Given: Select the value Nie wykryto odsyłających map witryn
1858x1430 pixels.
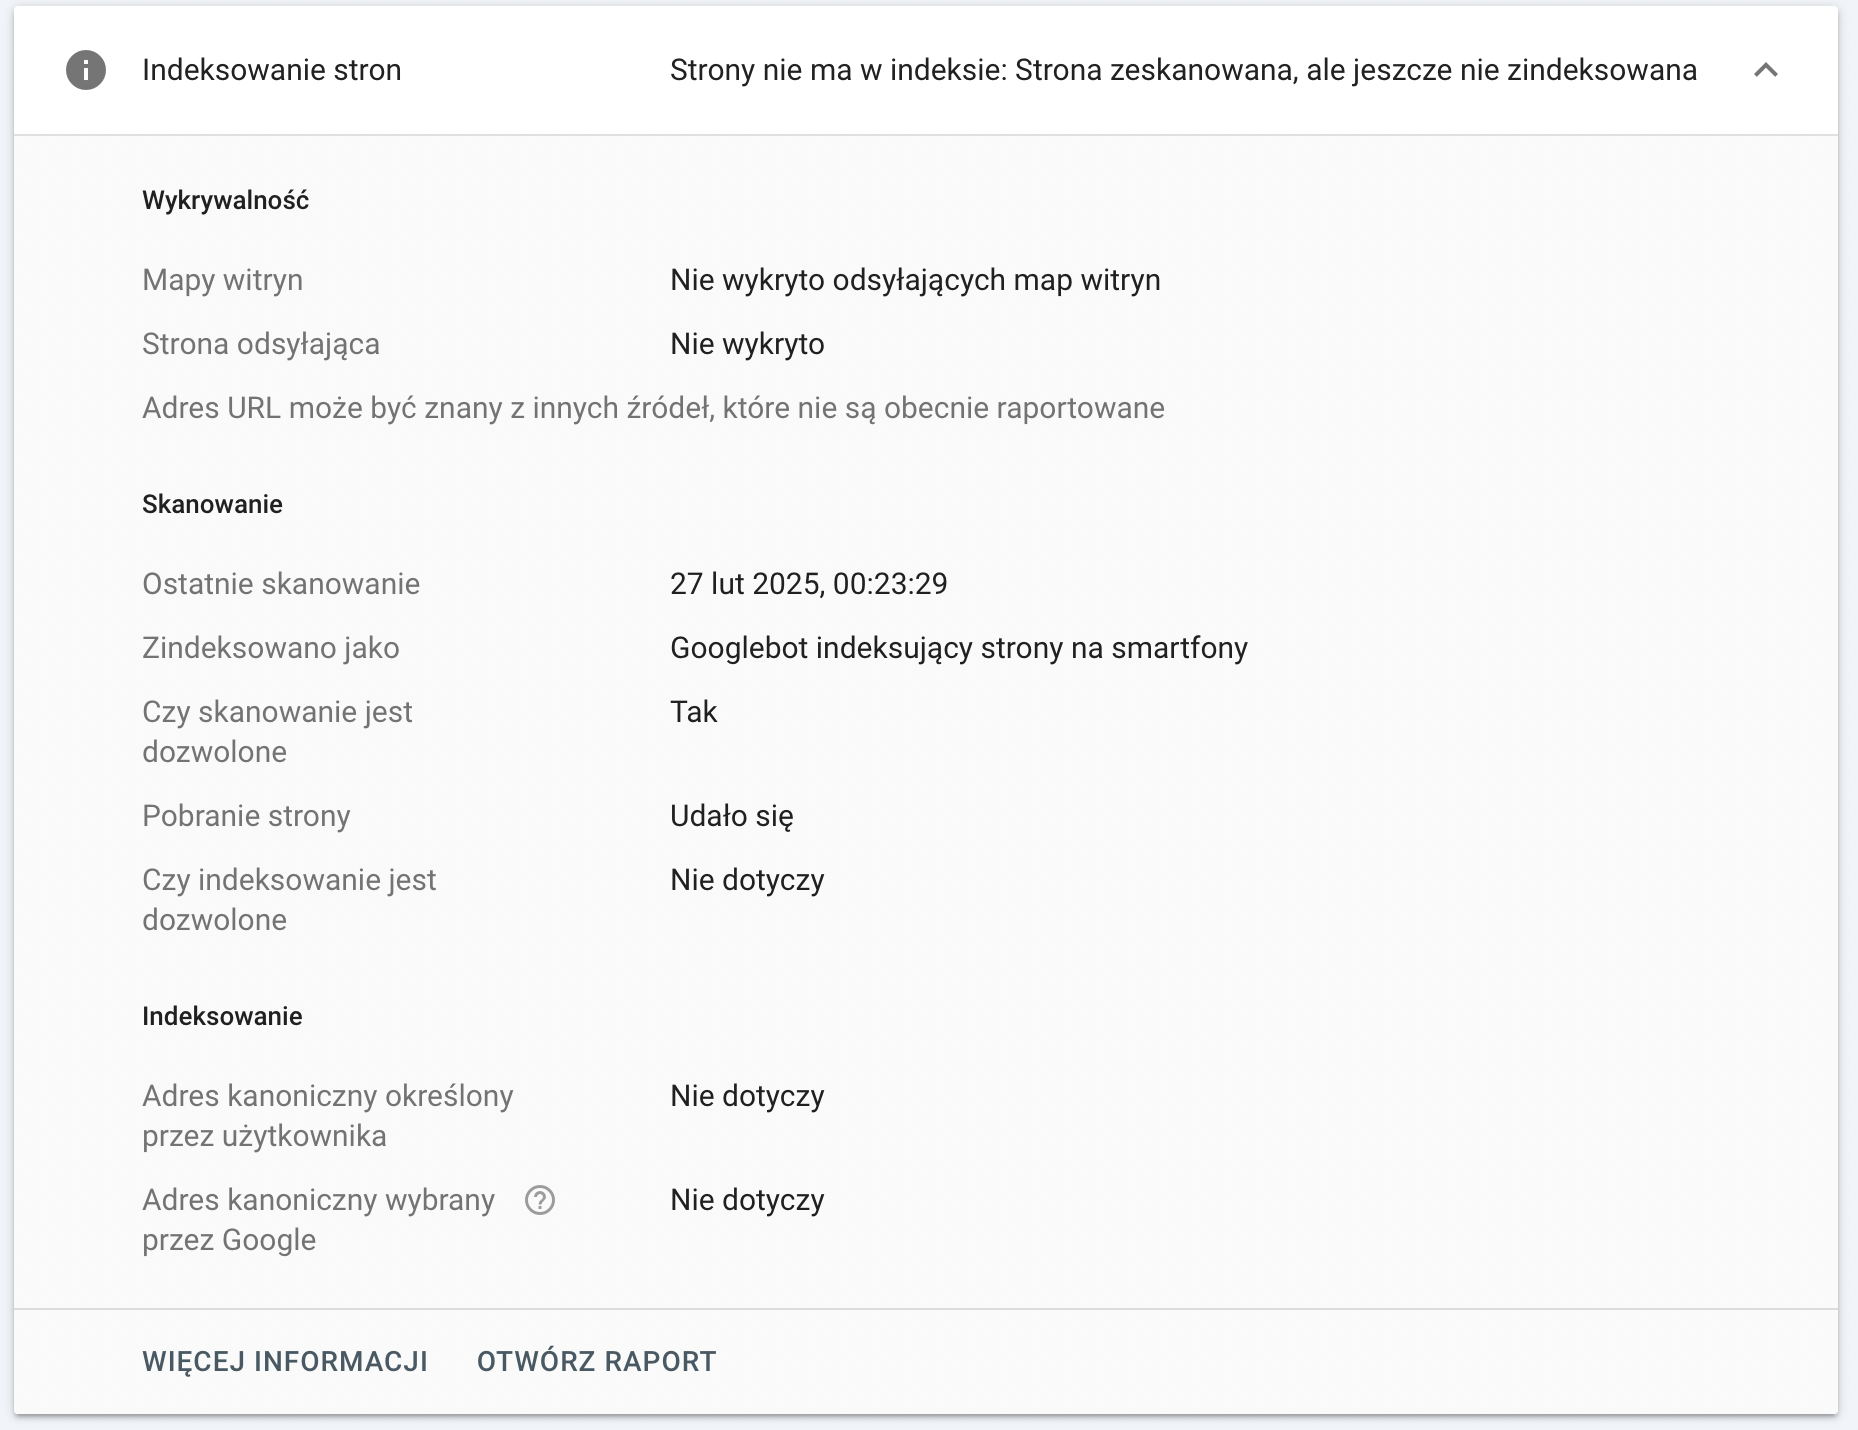Looking at the screenshot, I should coord(915,279).
